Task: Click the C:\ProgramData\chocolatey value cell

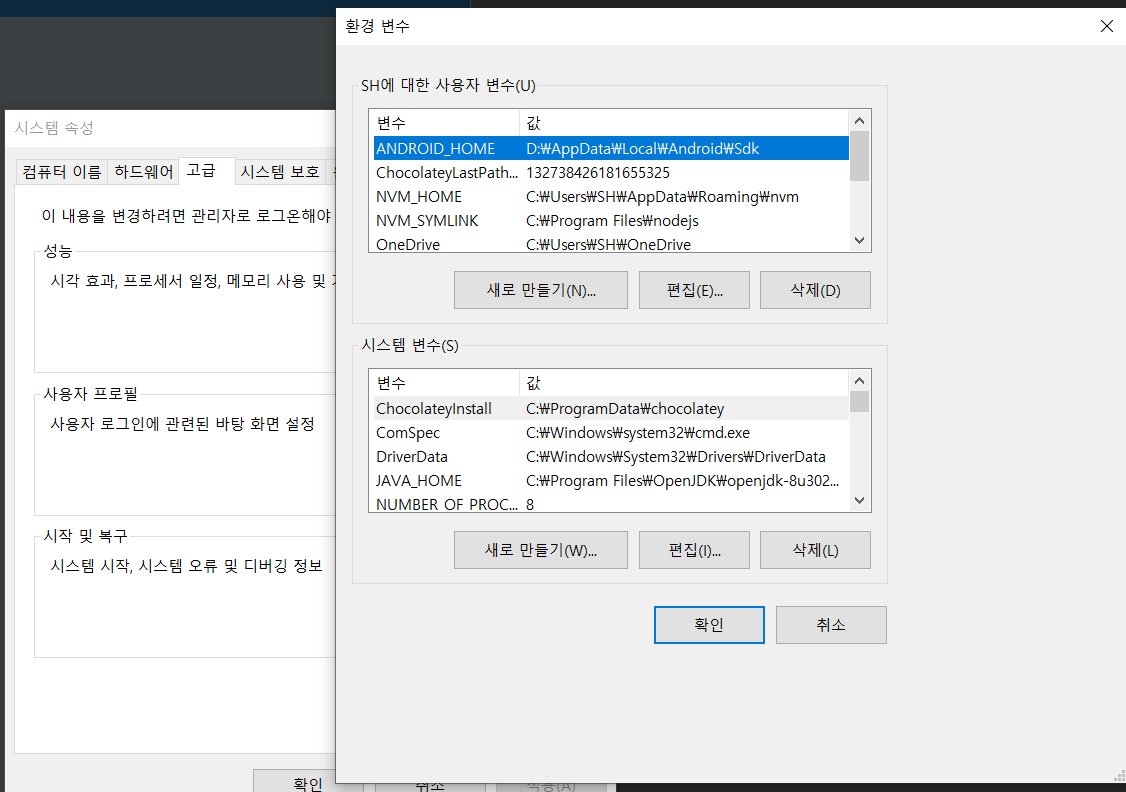Action: (625, 409)
